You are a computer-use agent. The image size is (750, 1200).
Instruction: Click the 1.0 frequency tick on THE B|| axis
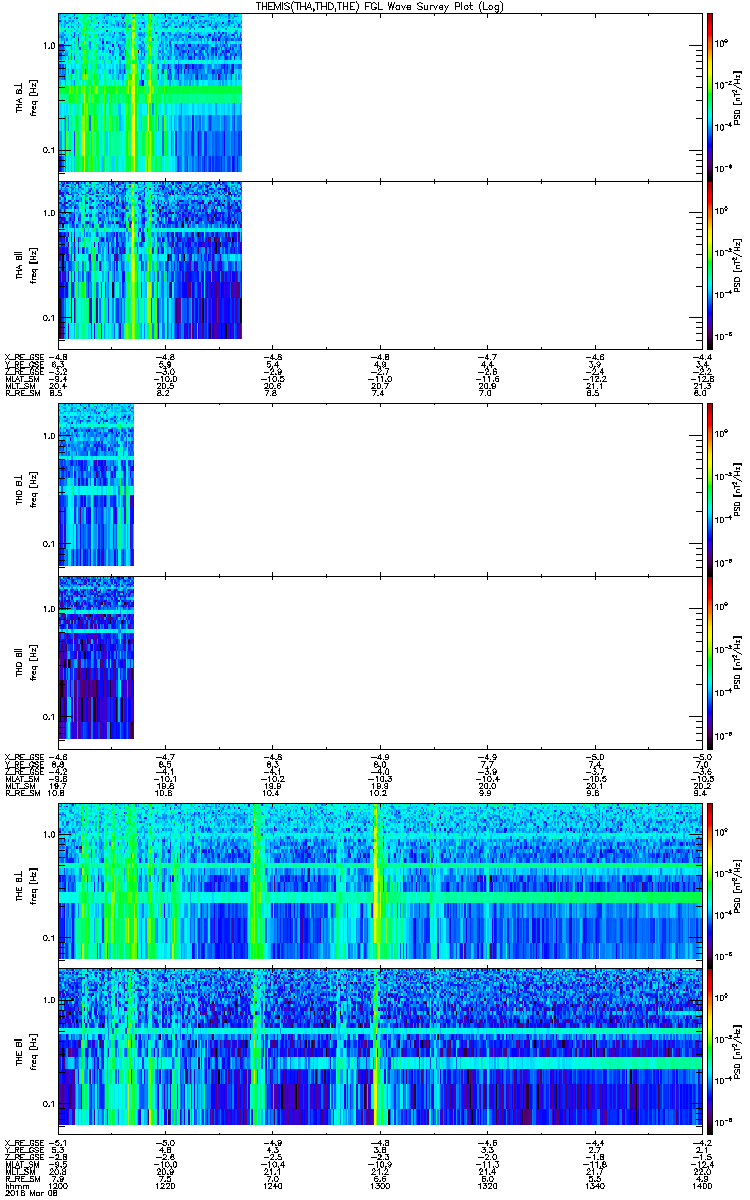click(x=49, y=999)
